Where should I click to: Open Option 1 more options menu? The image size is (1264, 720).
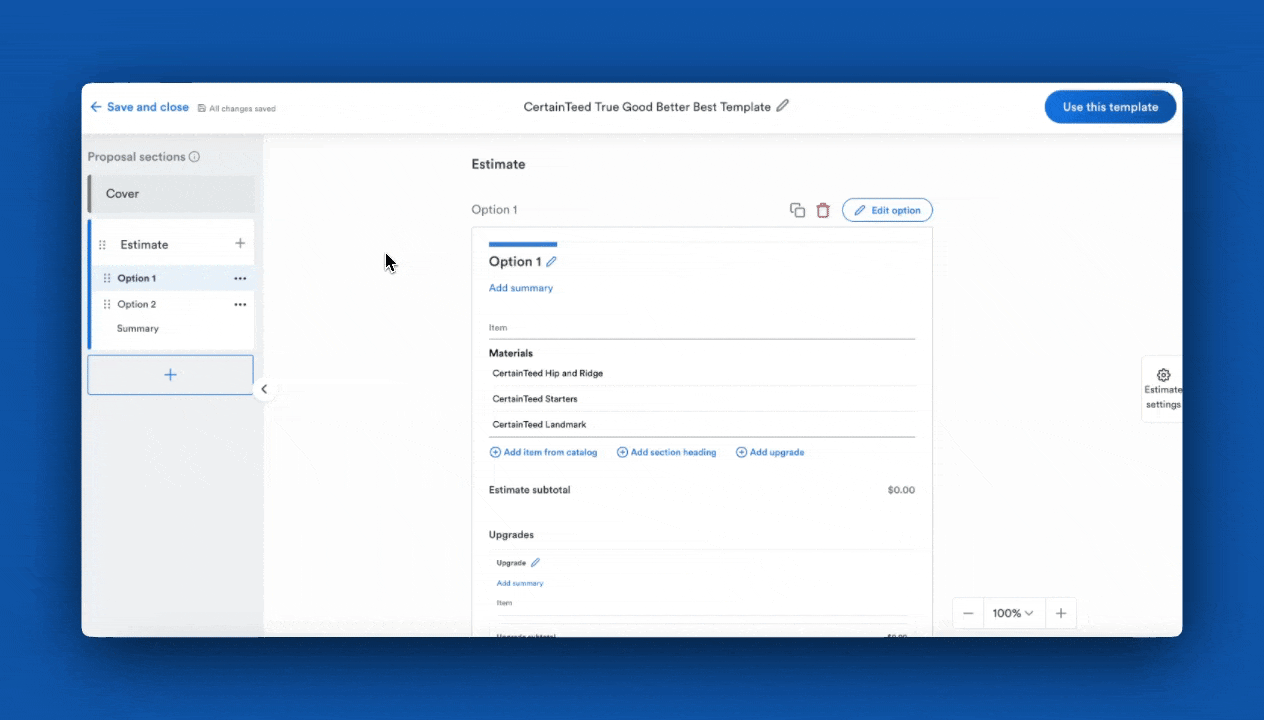[x=240, y=278]
